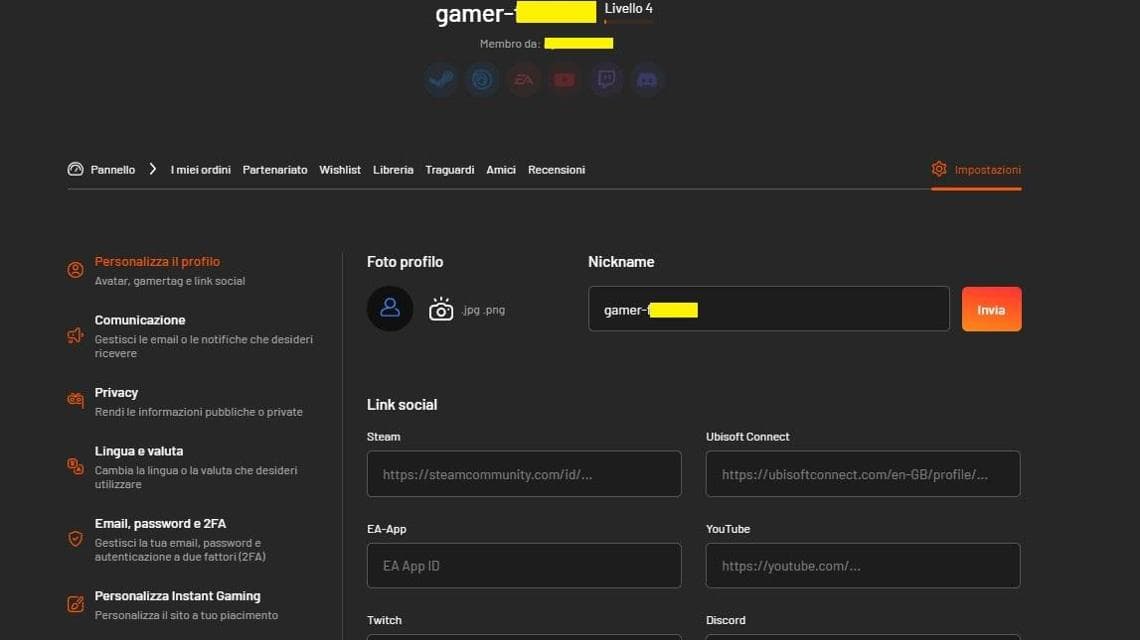Click the Personalizza Instant Gaming edit icon

(75, 604)
